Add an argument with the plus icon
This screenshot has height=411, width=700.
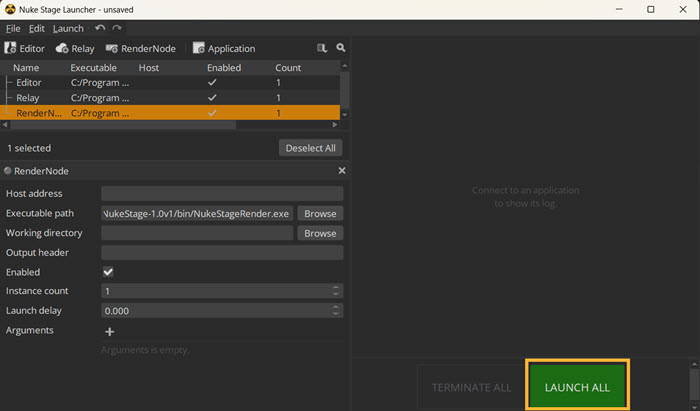pos(110,331)
